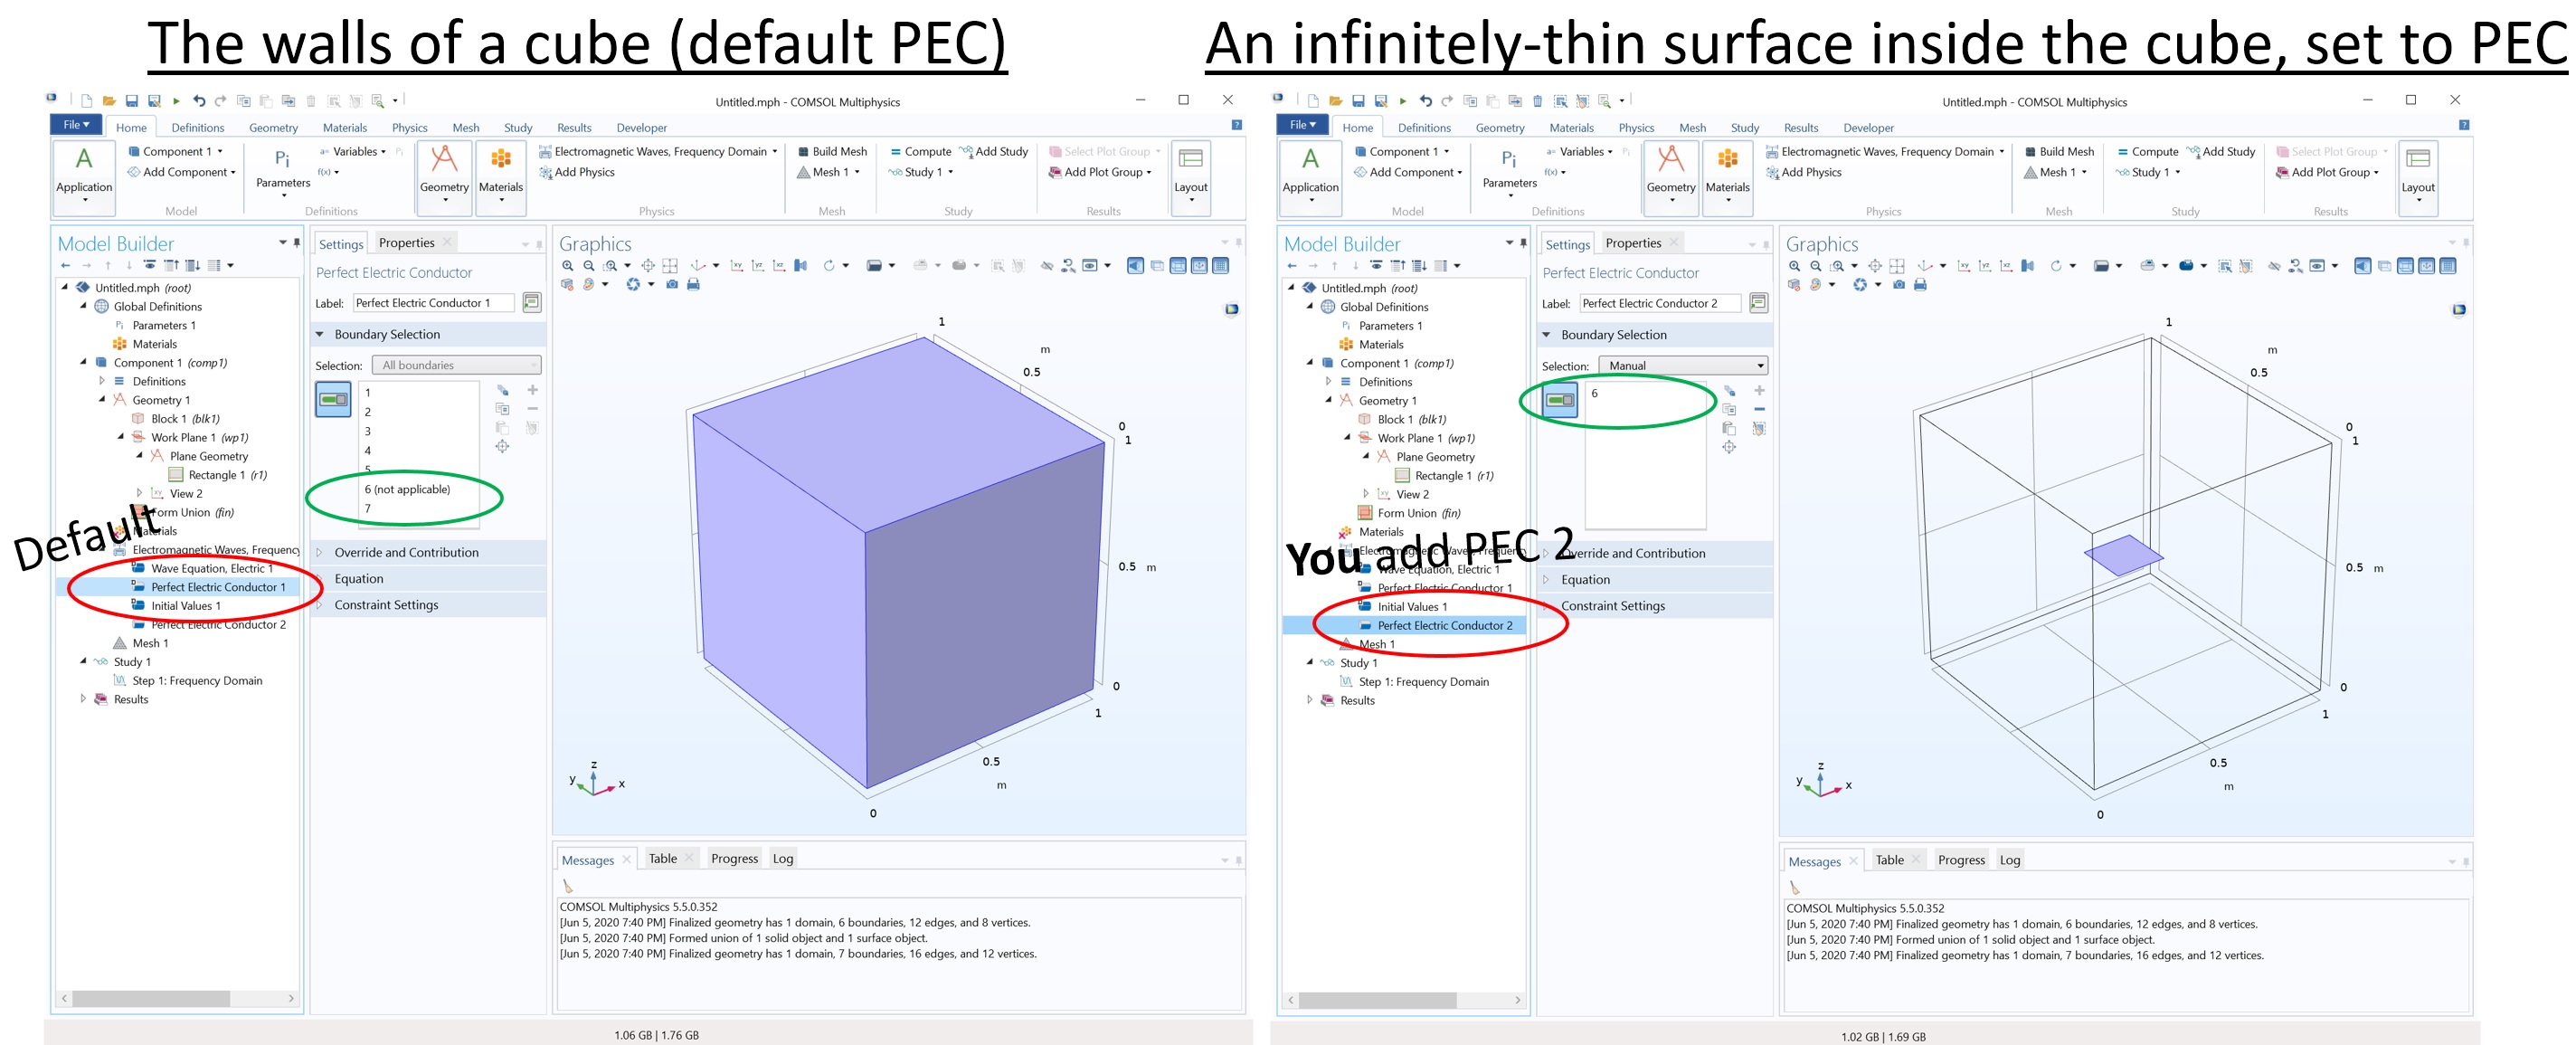This screenshot has width=2576, height=1045.
Task: Toggle the Activate Selection switch in right Settings panel
Action: [x=1559, y=400]
